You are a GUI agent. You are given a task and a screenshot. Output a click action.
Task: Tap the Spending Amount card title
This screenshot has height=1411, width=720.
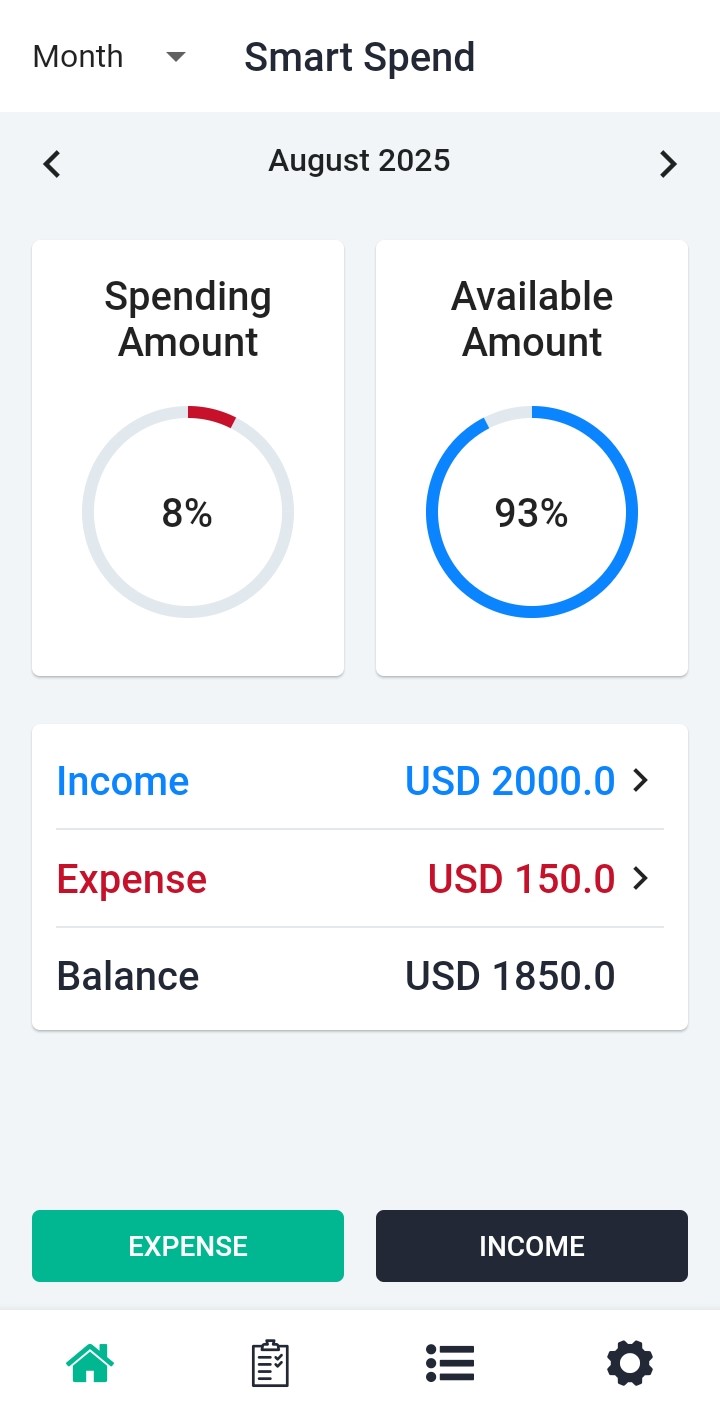188,319
